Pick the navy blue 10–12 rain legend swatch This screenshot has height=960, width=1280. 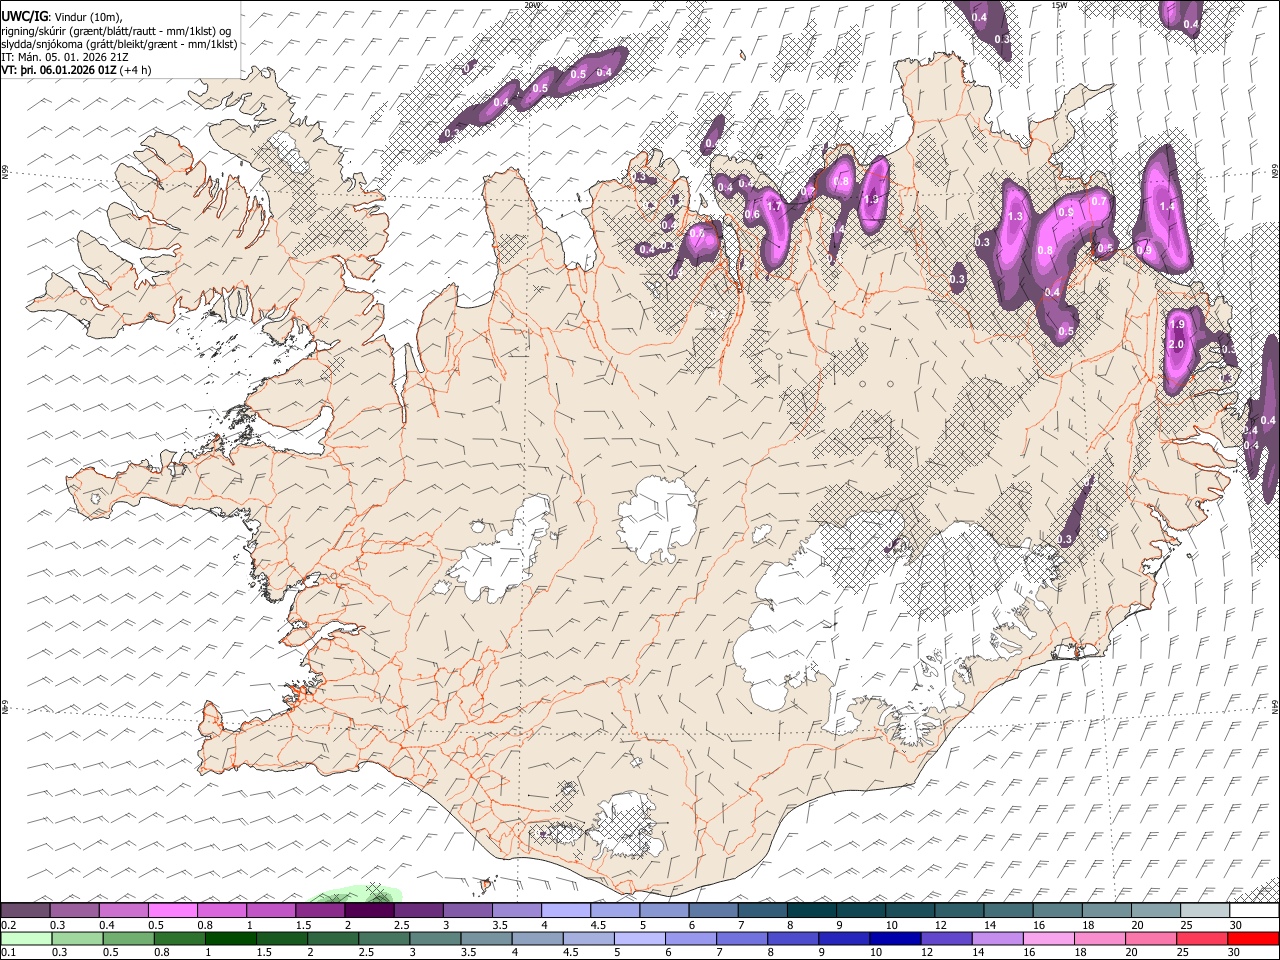click(x=896, y=939)
